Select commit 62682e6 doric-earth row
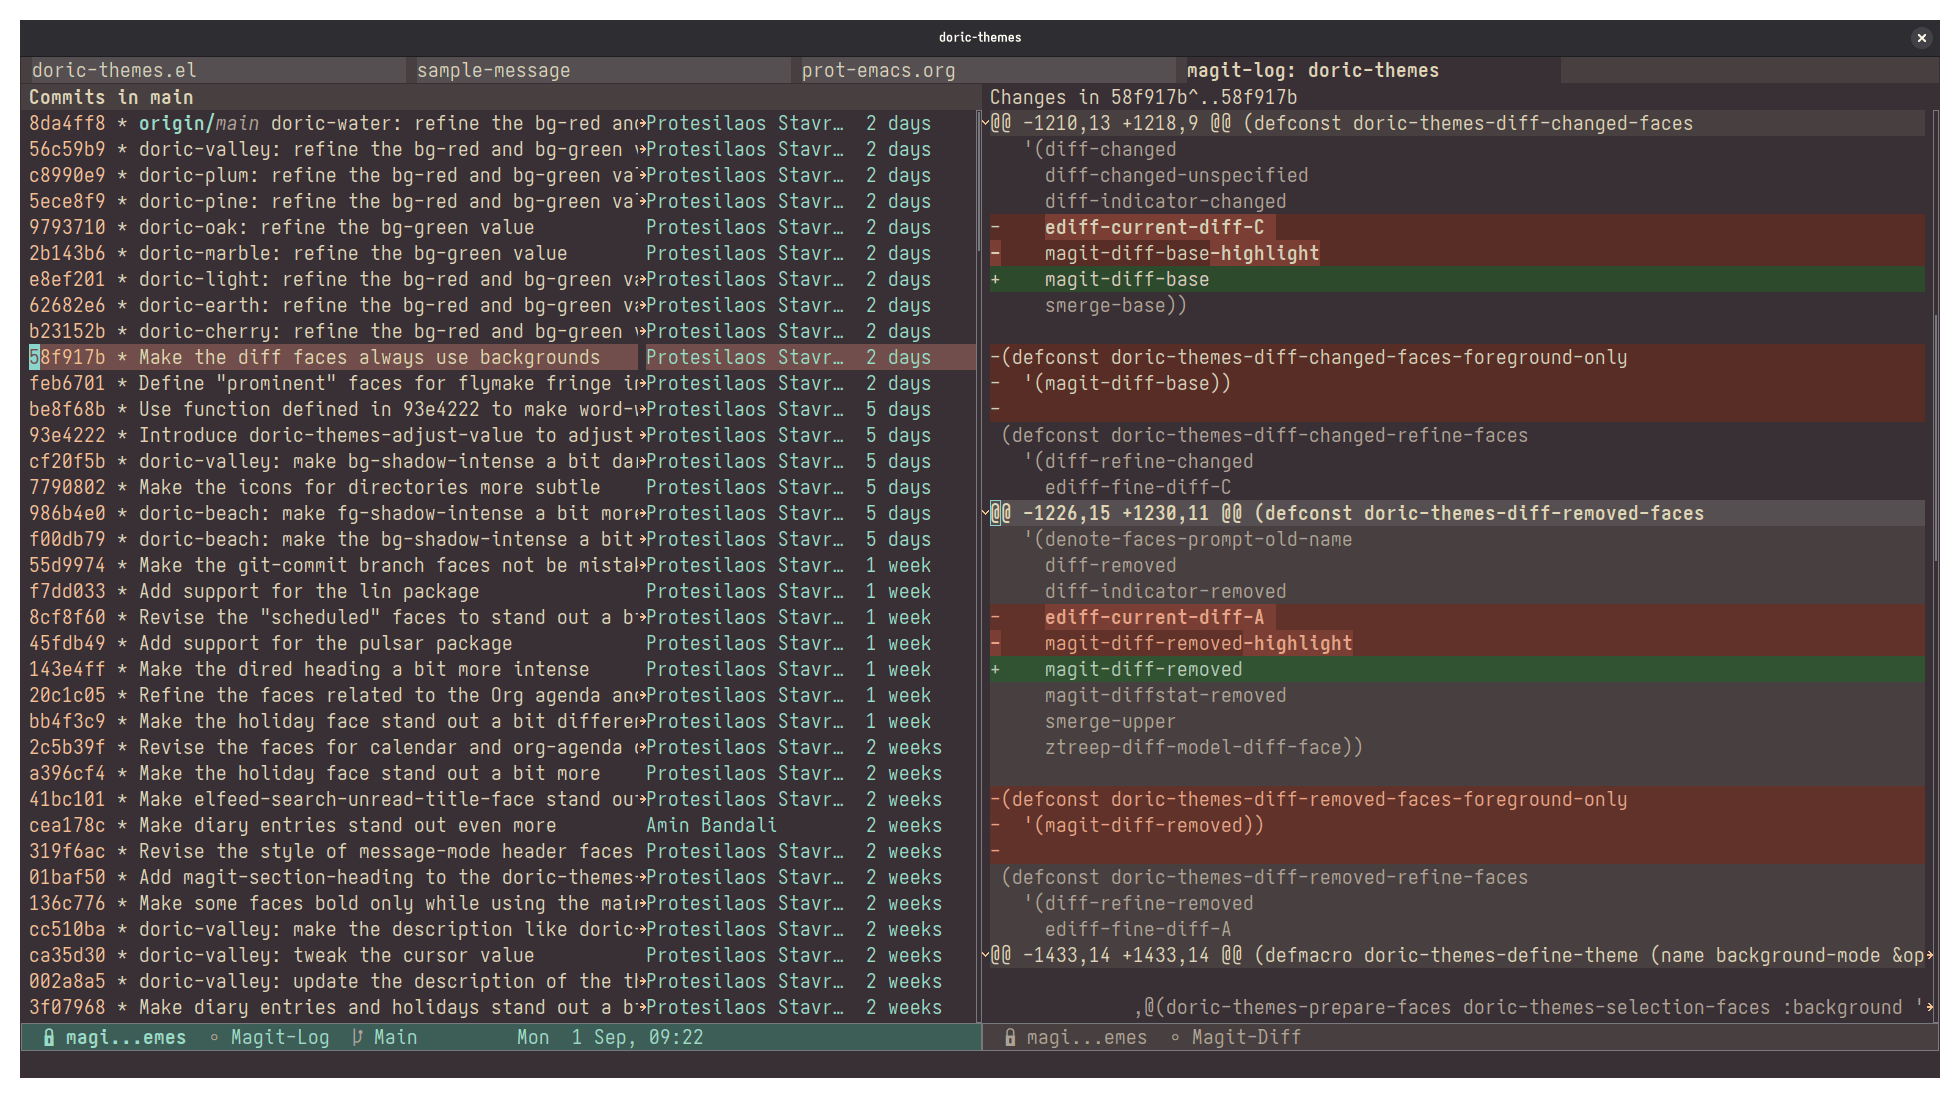 500,305
